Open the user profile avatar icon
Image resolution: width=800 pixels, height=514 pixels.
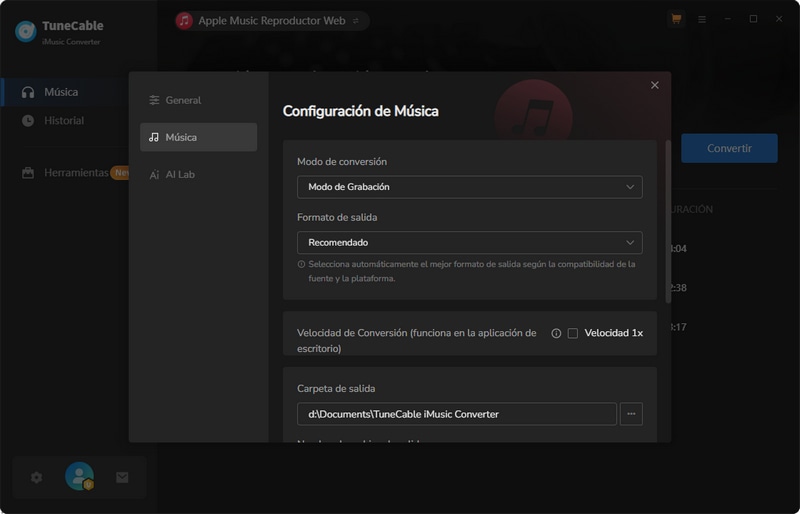tap(79, 477)
